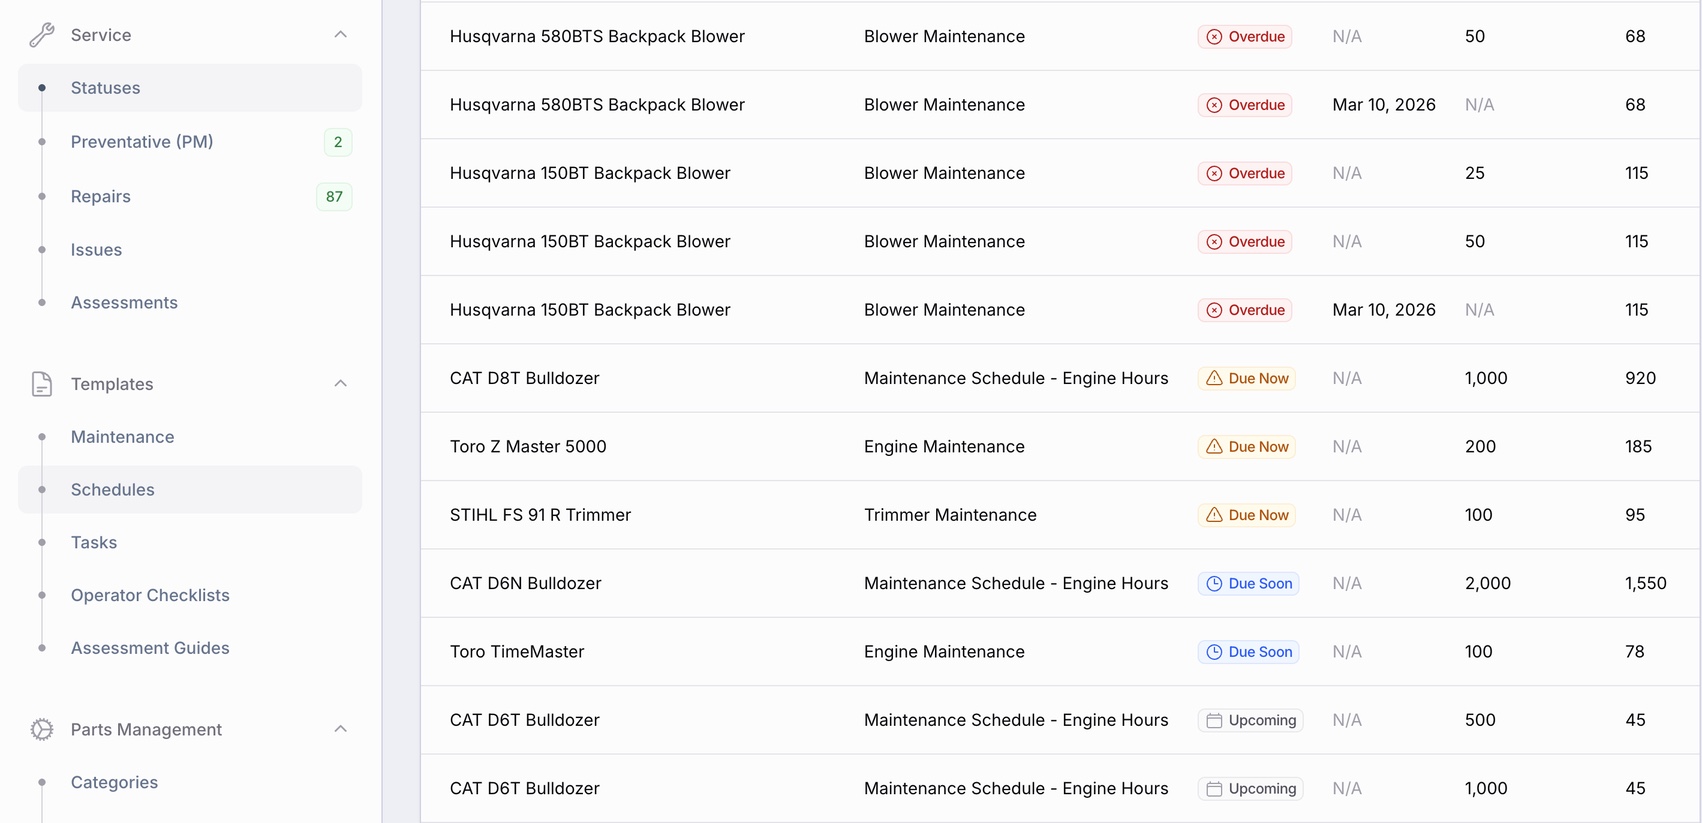Open Maintenance templates
This screenshot has height=823, width=1702.
[x=122, y=437]
